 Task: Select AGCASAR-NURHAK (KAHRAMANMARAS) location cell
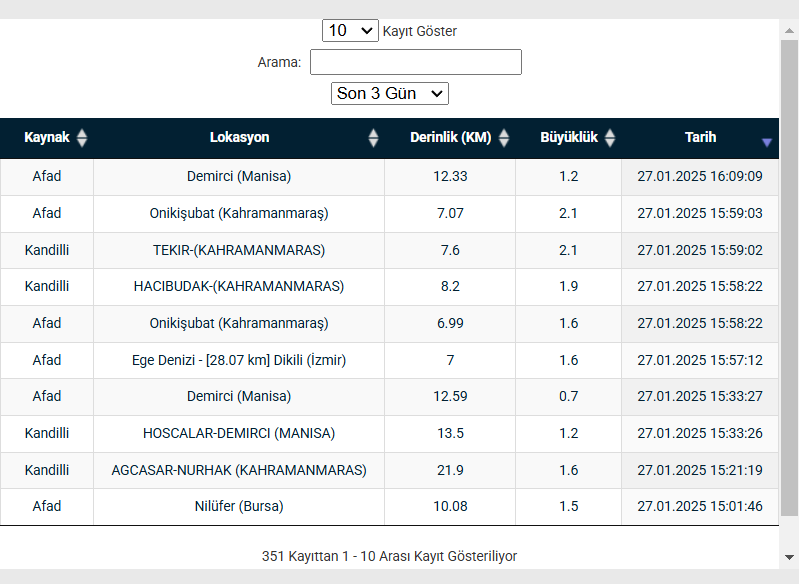[x=239, y=470]
